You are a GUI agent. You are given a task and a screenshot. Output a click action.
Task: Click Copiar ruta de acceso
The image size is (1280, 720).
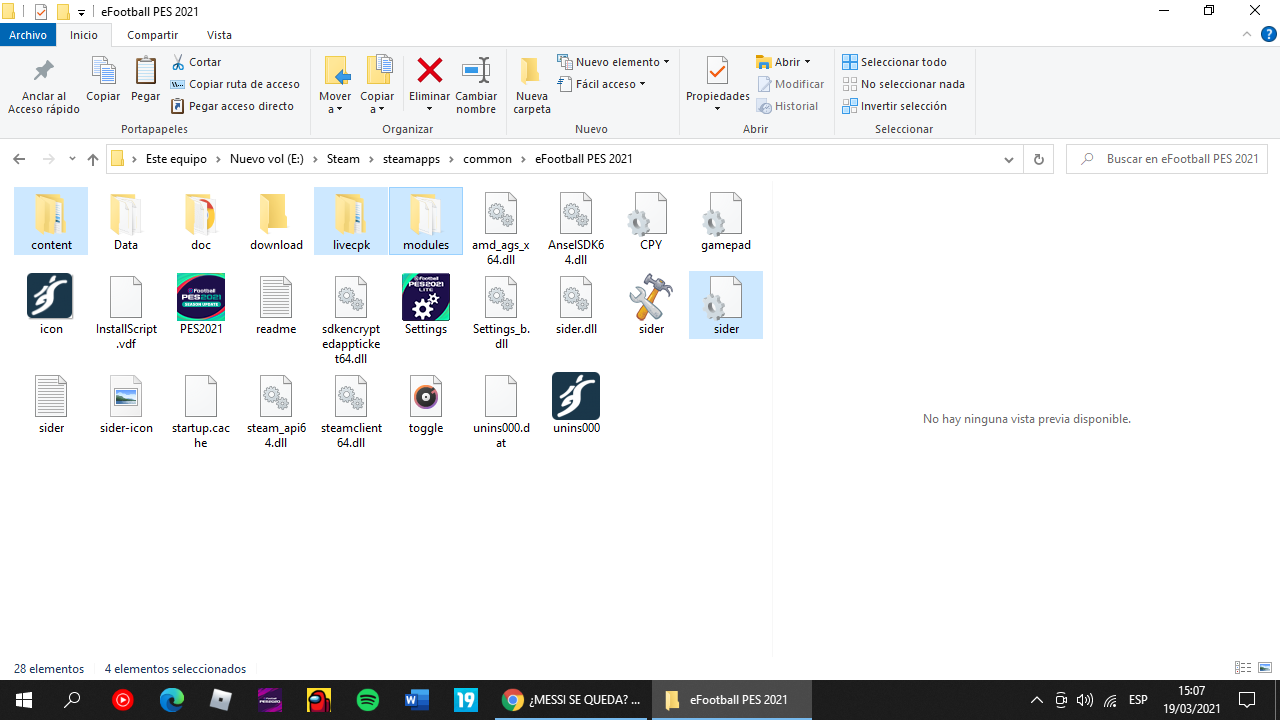(235, 84)
